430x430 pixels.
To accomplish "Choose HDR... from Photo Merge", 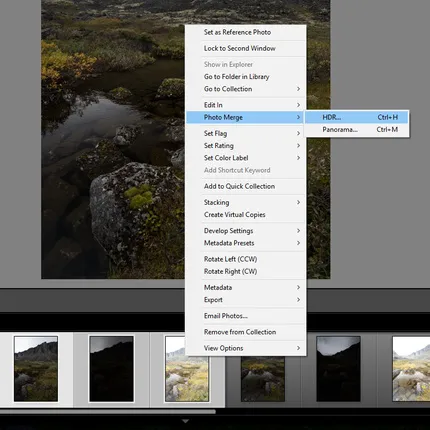I will point(357,117).
